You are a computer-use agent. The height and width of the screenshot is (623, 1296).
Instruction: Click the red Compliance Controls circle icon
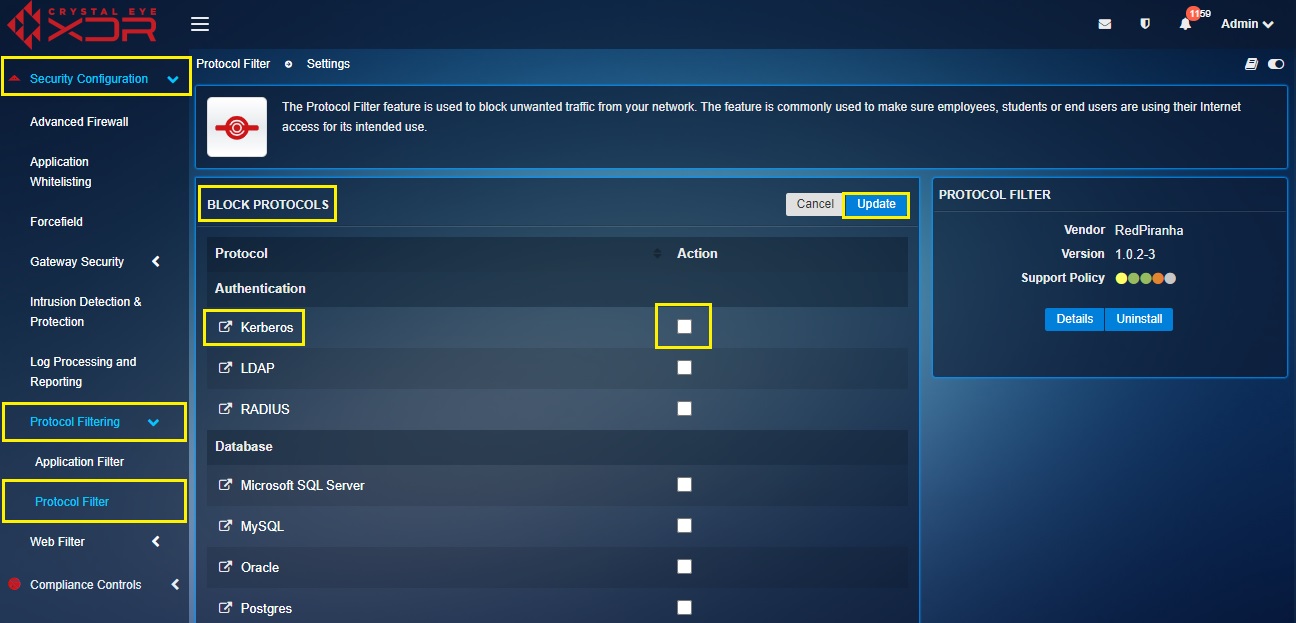tap(14, 584)
